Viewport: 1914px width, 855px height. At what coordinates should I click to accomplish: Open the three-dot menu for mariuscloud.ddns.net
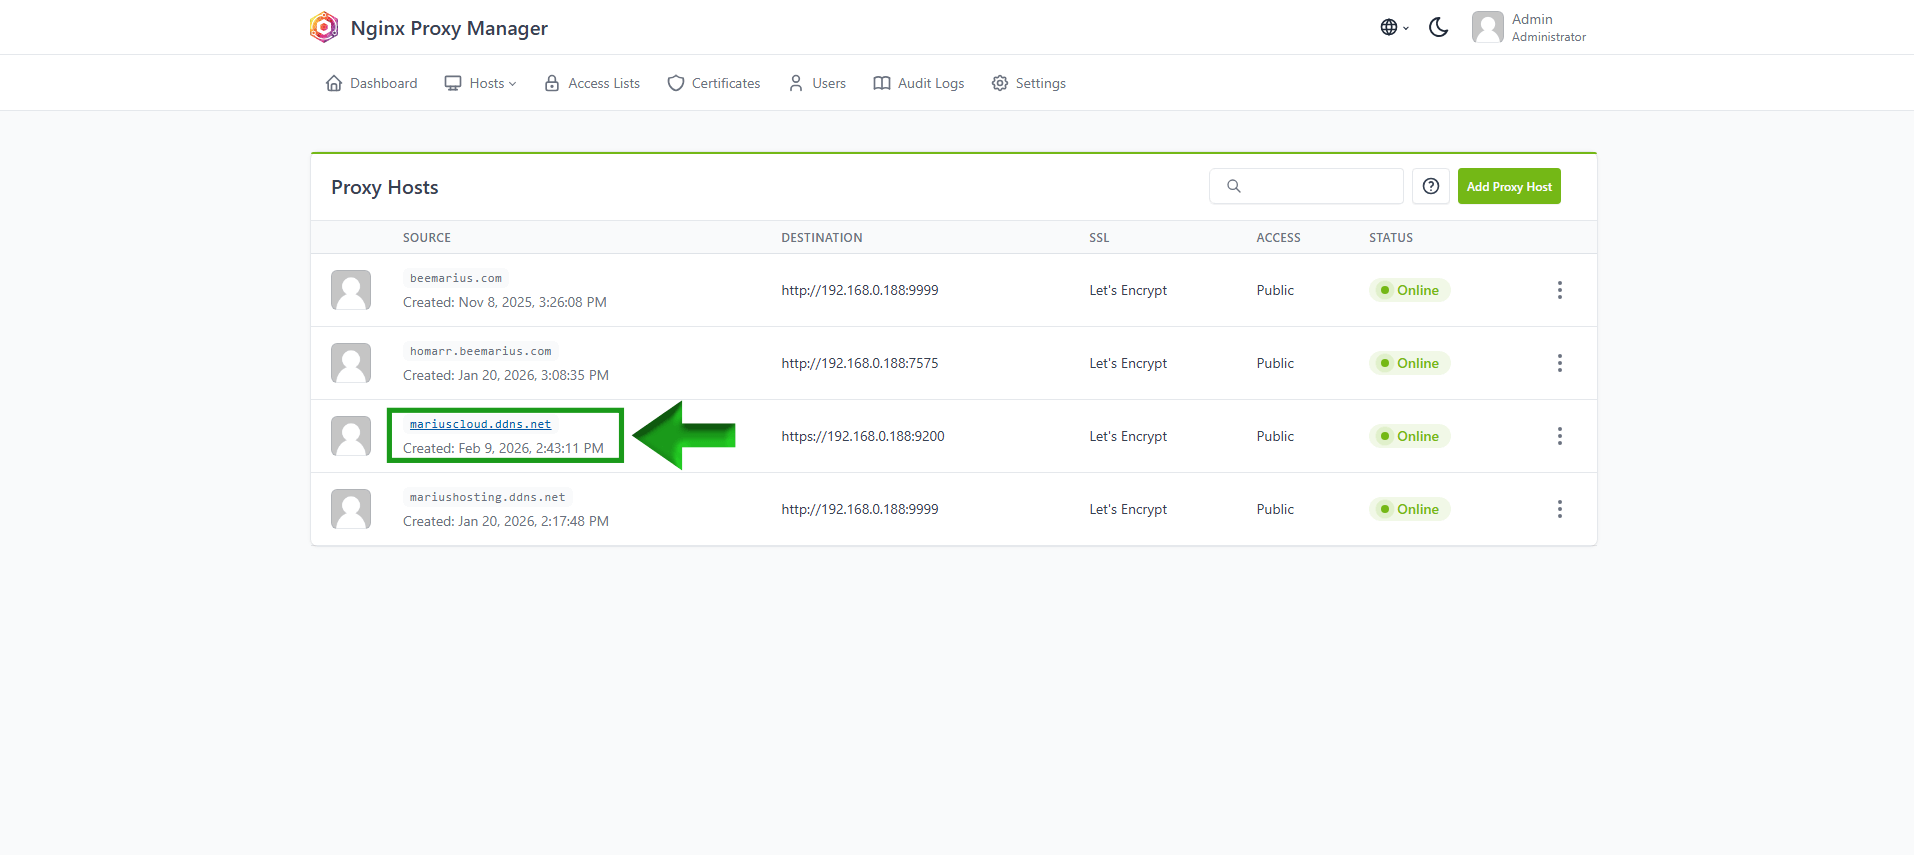(x=1559, y=436)
